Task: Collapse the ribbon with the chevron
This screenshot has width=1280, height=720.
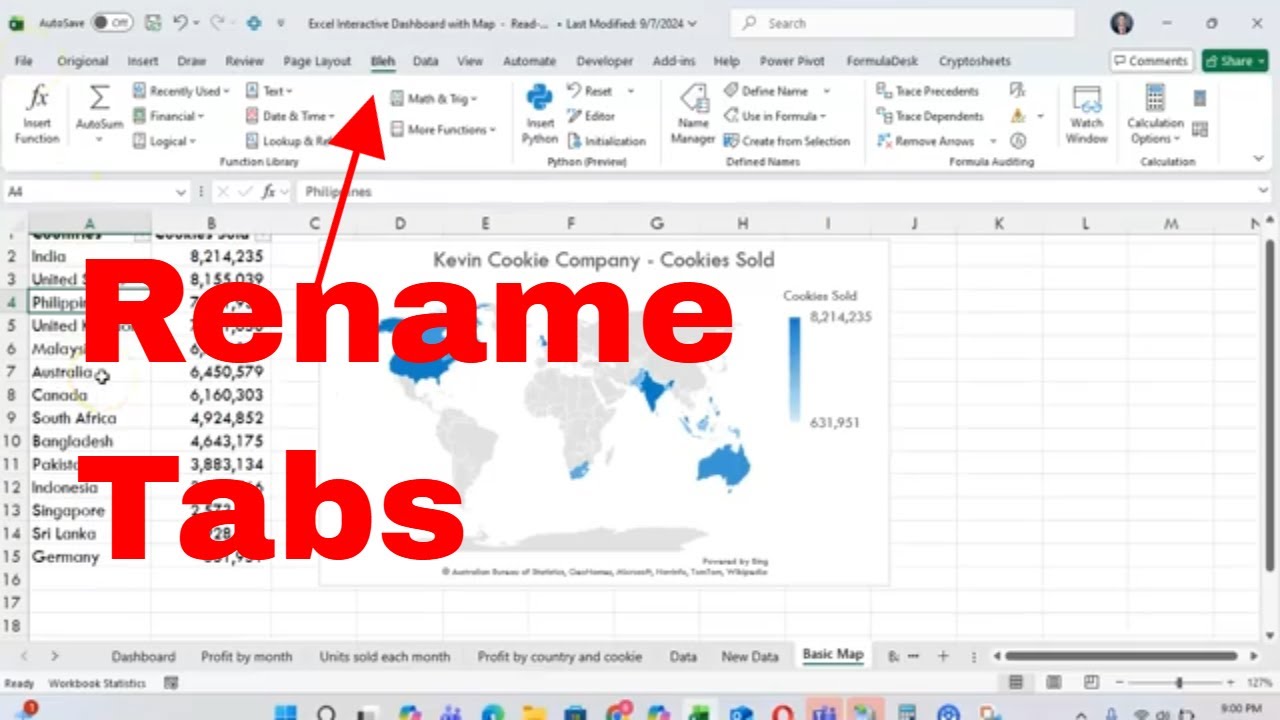Action: [x=1258, y=158]
